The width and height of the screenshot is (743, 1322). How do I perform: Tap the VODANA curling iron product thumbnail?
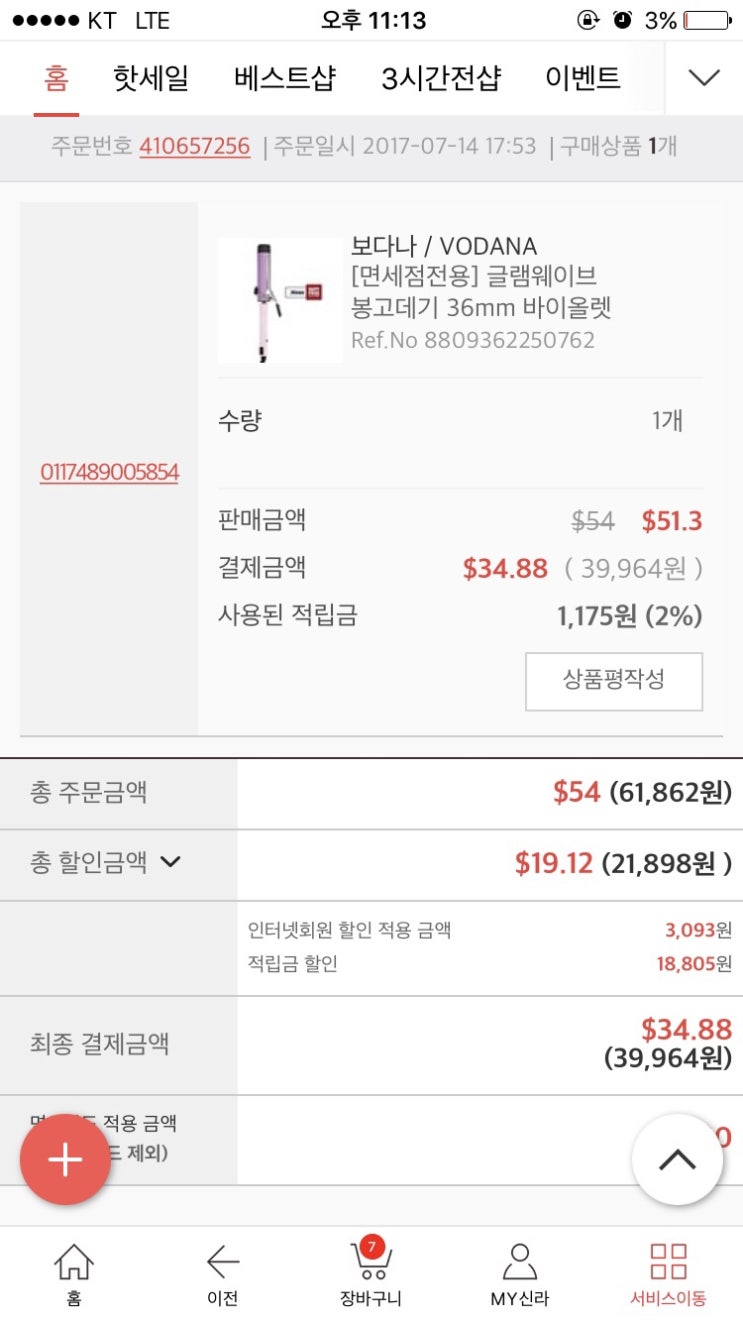coord(279,300)
